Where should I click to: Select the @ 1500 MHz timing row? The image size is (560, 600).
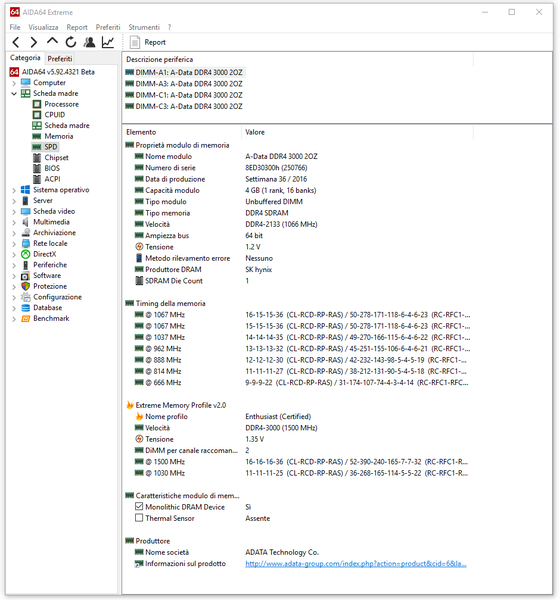(x=299, y=462)
